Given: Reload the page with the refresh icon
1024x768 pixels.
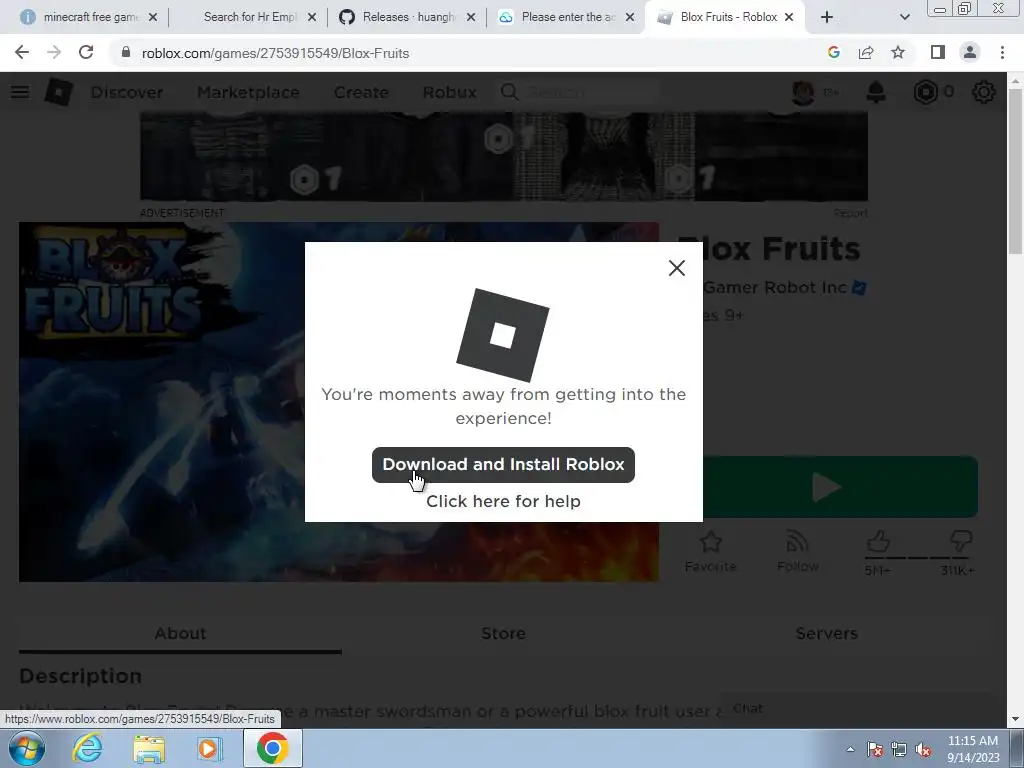Looking at the screenshot, I should 86,53.
